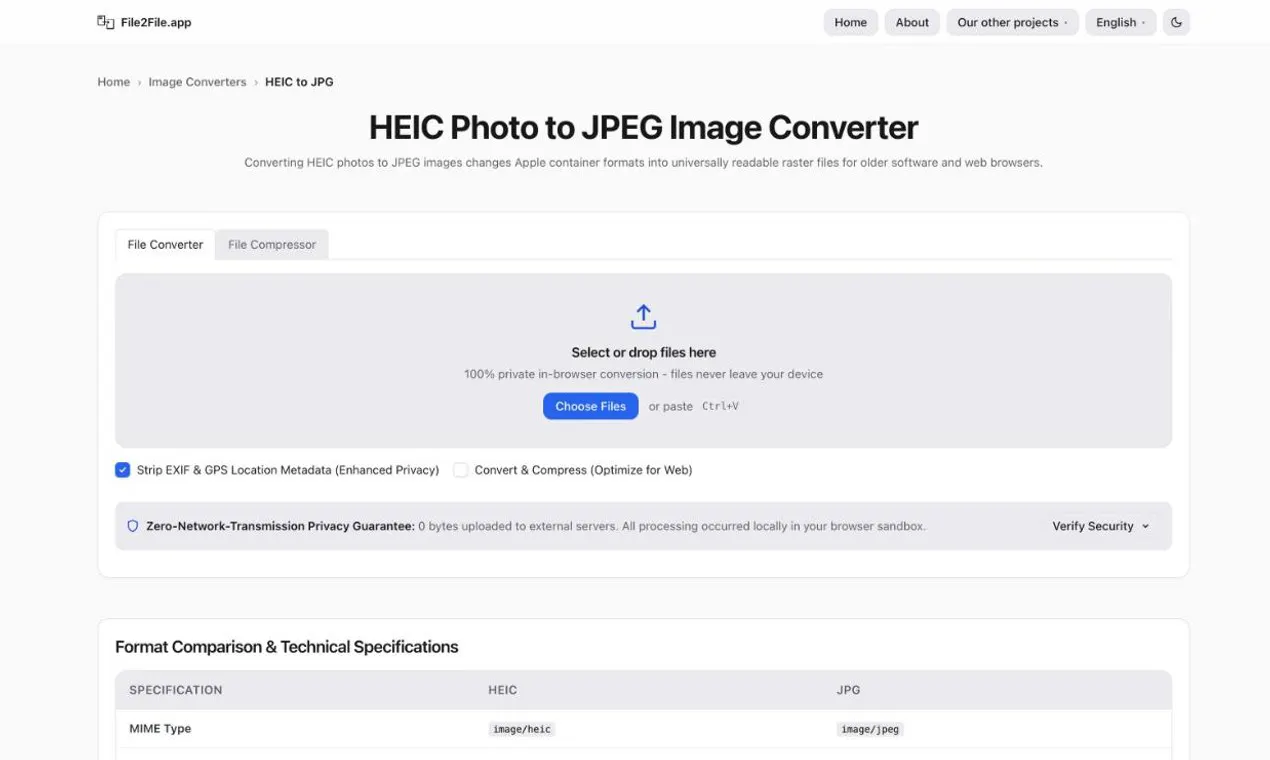This screenshot has width=1270, height=760.
Task: Open the English language dropdown
Action: 1121,22
